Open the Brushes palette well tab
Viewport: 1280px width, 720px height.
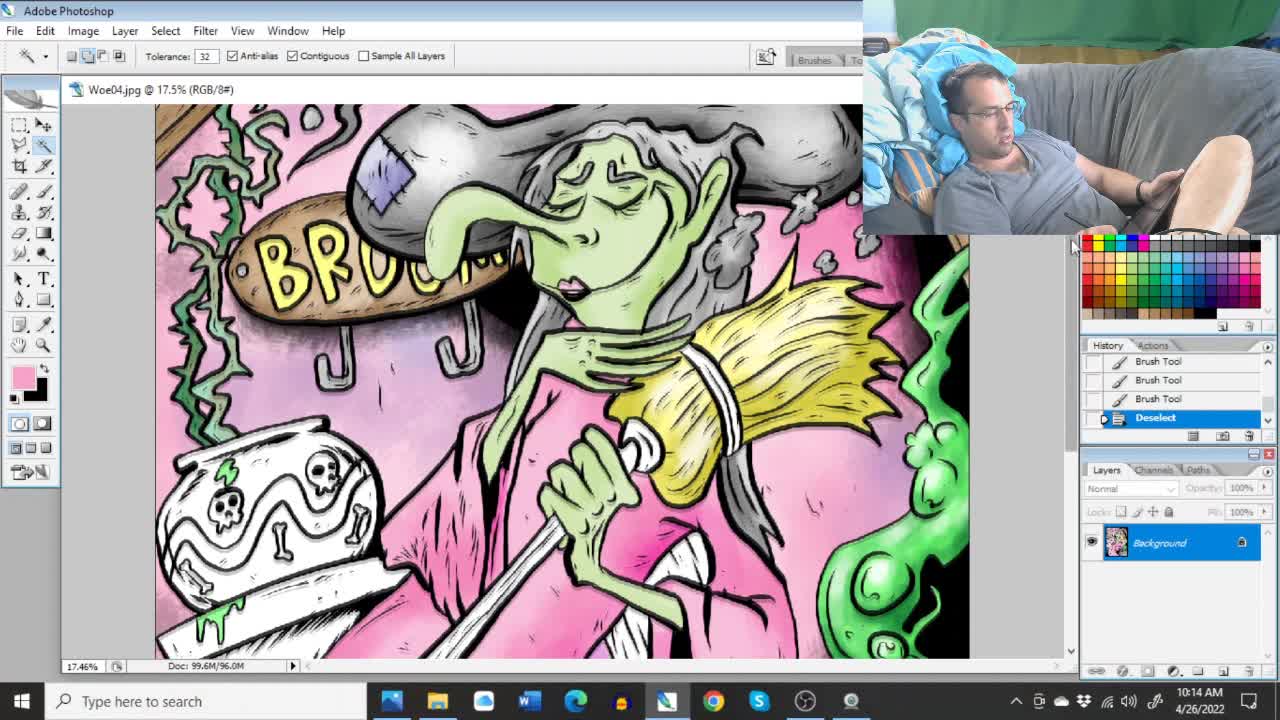814,60
